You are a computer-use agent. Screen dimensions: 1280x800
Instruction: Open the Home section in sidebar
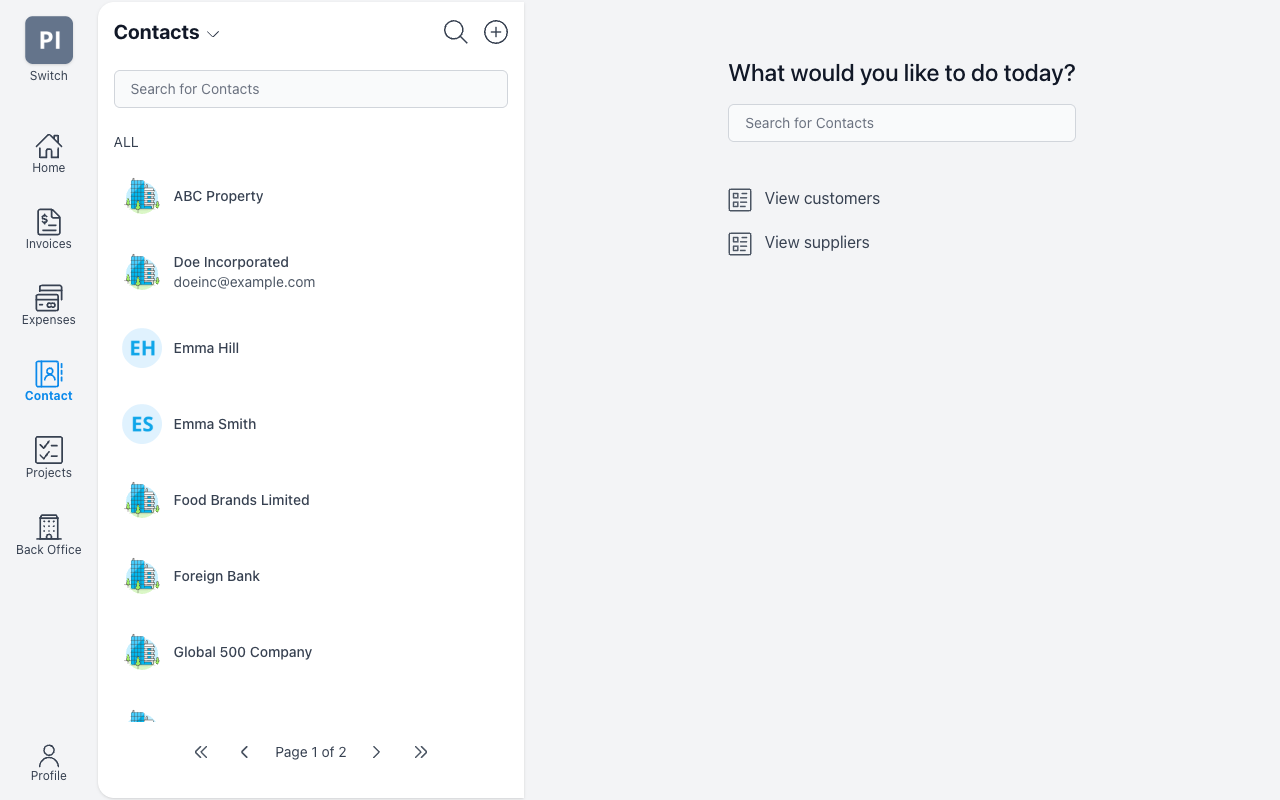point(48,154)
